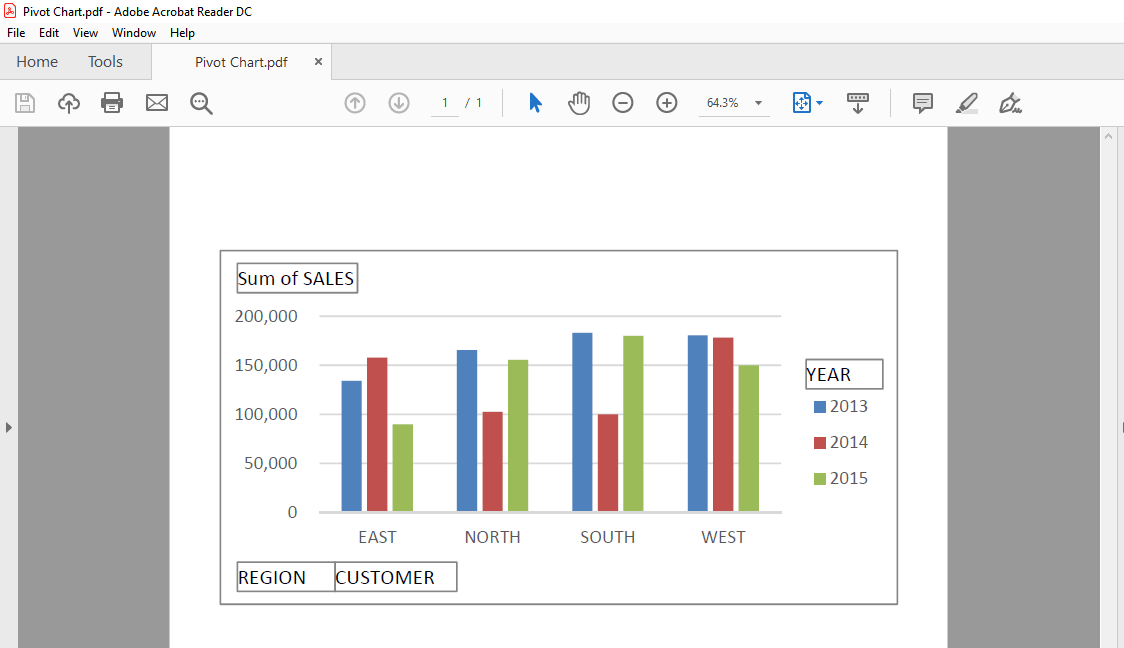Open the Find text magnifier icon
Image resolution: width=1124 pixels, height=648 pixels.
coord(201,103)
